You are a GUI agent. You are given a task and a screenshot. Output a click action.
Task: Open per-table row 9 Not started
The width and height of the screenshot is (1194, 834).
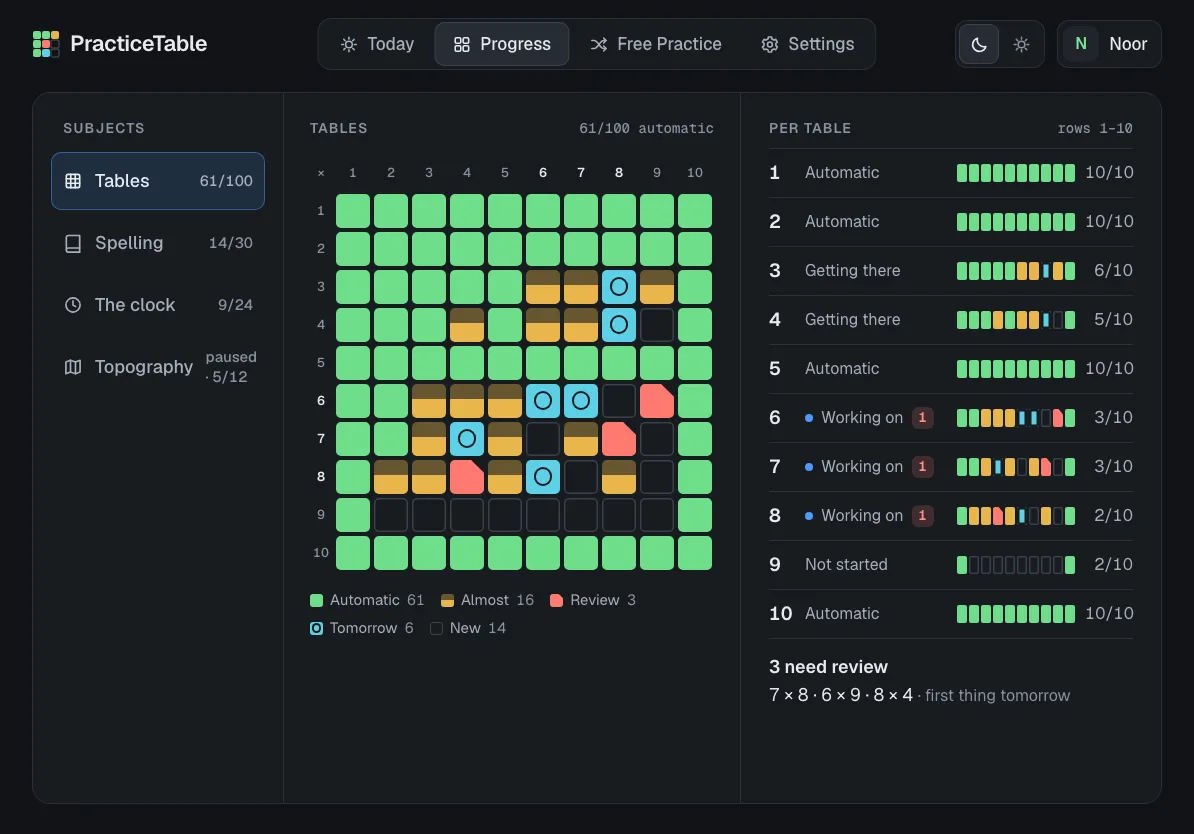tap(951, 564)
